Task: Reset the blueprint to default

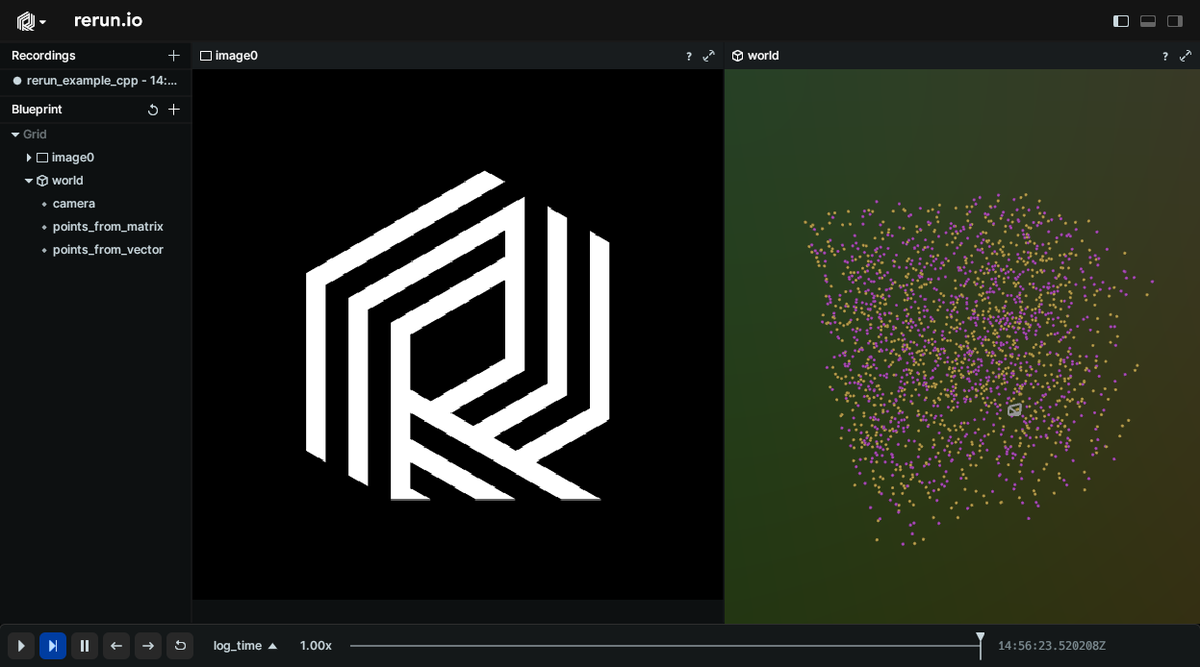Action: (153, 110)
